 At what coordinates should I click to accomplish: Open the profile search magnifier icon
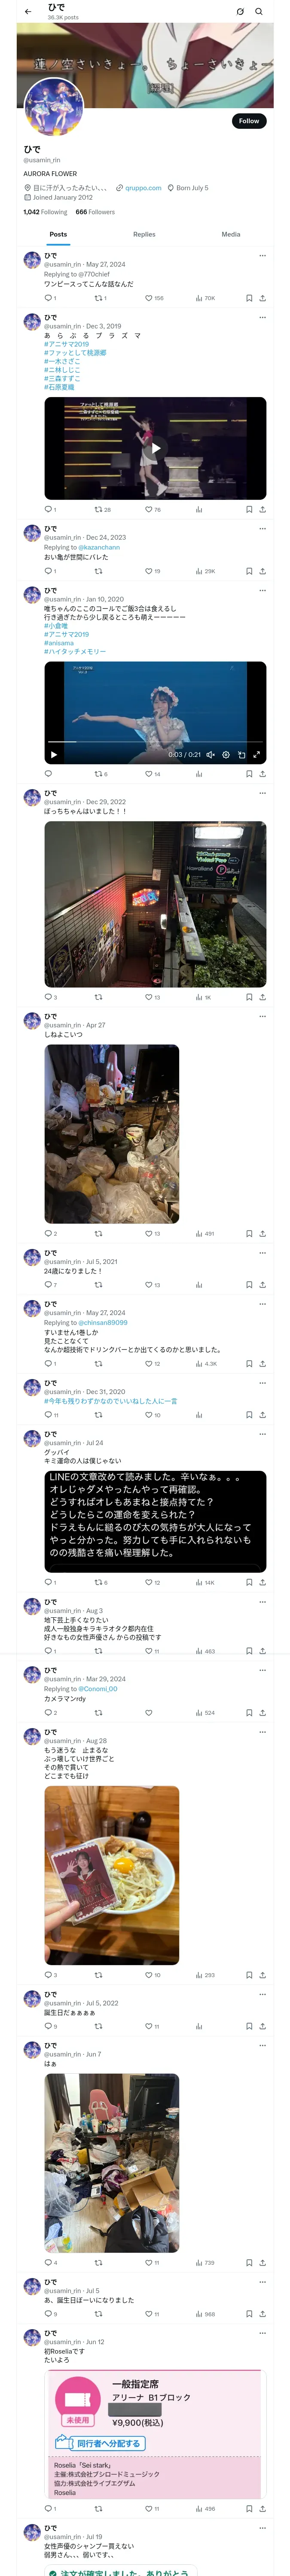[x=259, y=12]
